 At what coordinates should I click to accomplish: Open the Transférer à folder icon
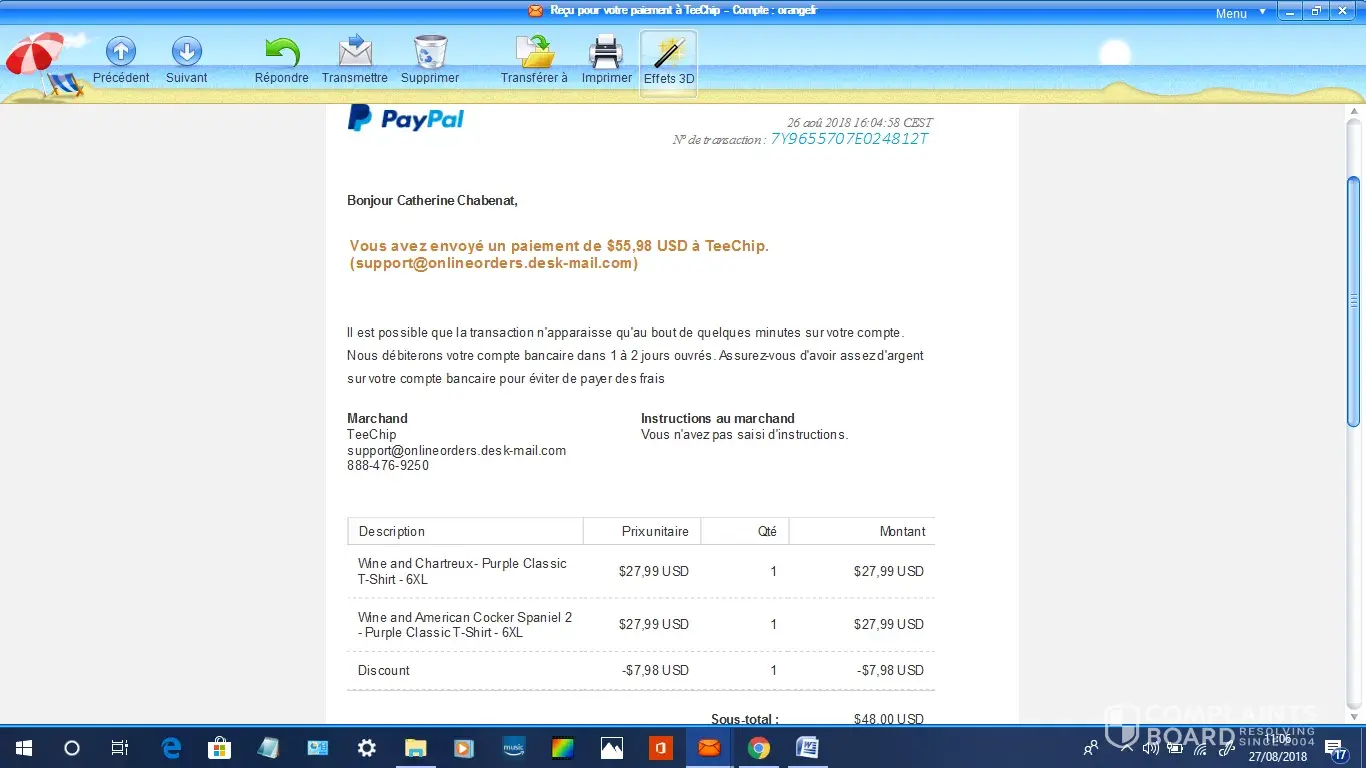point(534,52)
